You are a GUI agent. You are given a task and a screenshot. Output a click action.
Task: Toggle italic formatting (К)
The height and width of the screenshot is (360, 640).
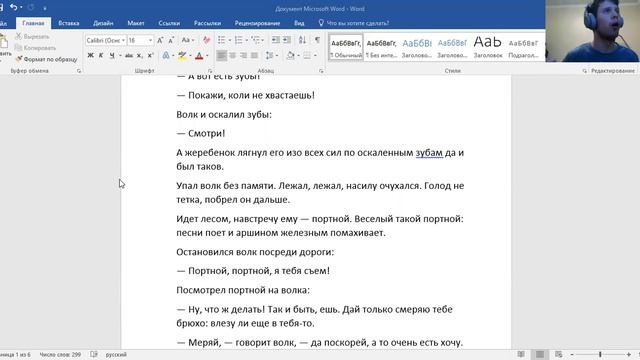click(101, 55)
